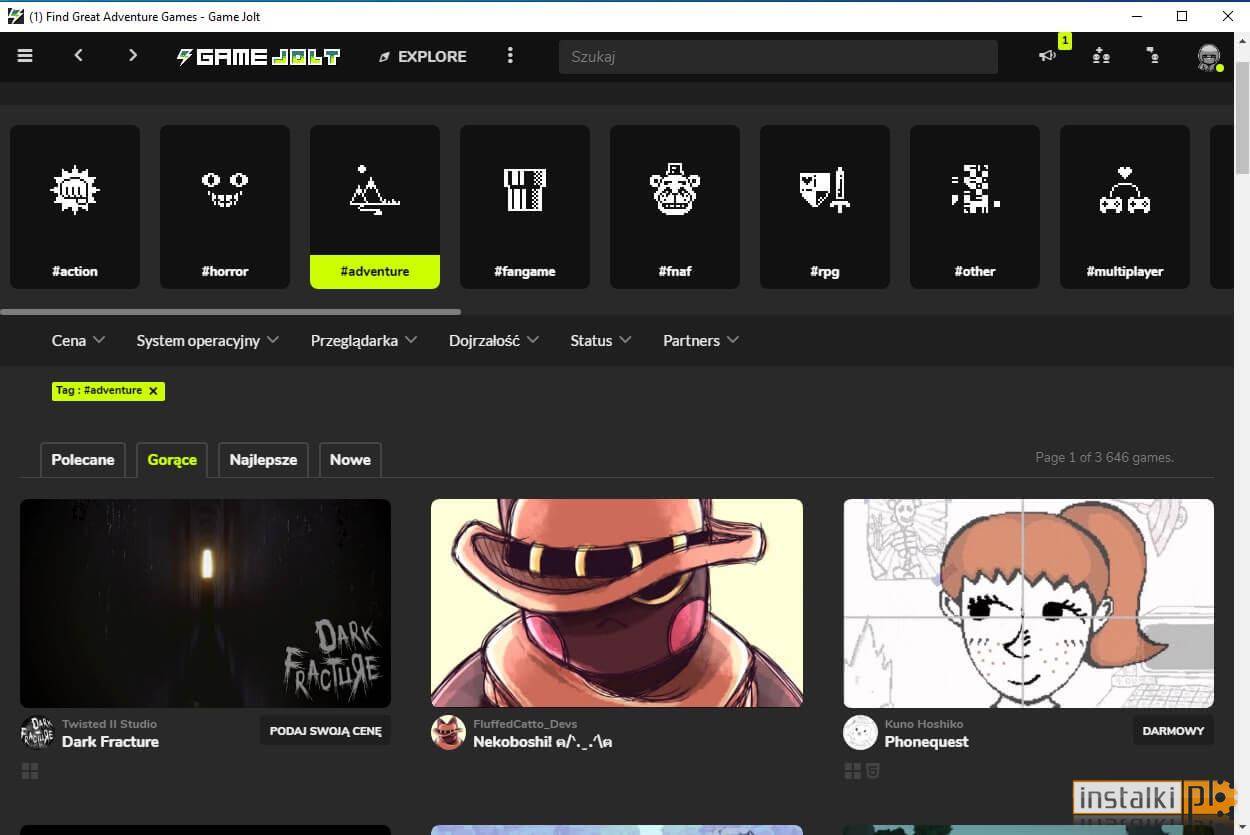The width and height of the screenshot is (1250, 835).
Task: Select the #rpg tag card
Action: (x=825, y=207)
